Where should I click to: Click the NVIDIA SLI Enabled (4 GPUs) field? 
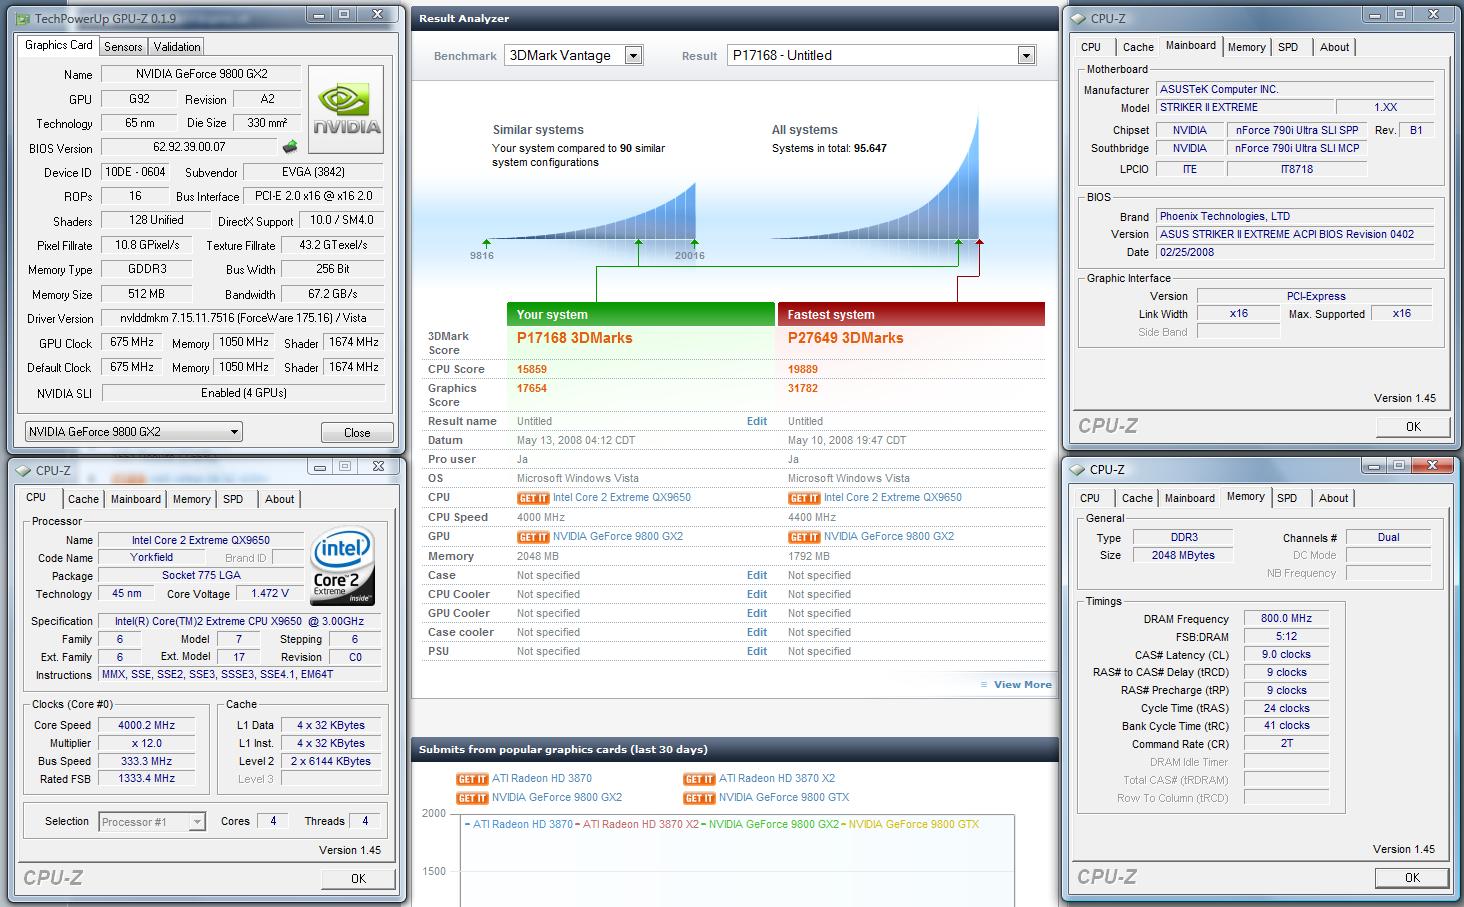click(243, 393)
